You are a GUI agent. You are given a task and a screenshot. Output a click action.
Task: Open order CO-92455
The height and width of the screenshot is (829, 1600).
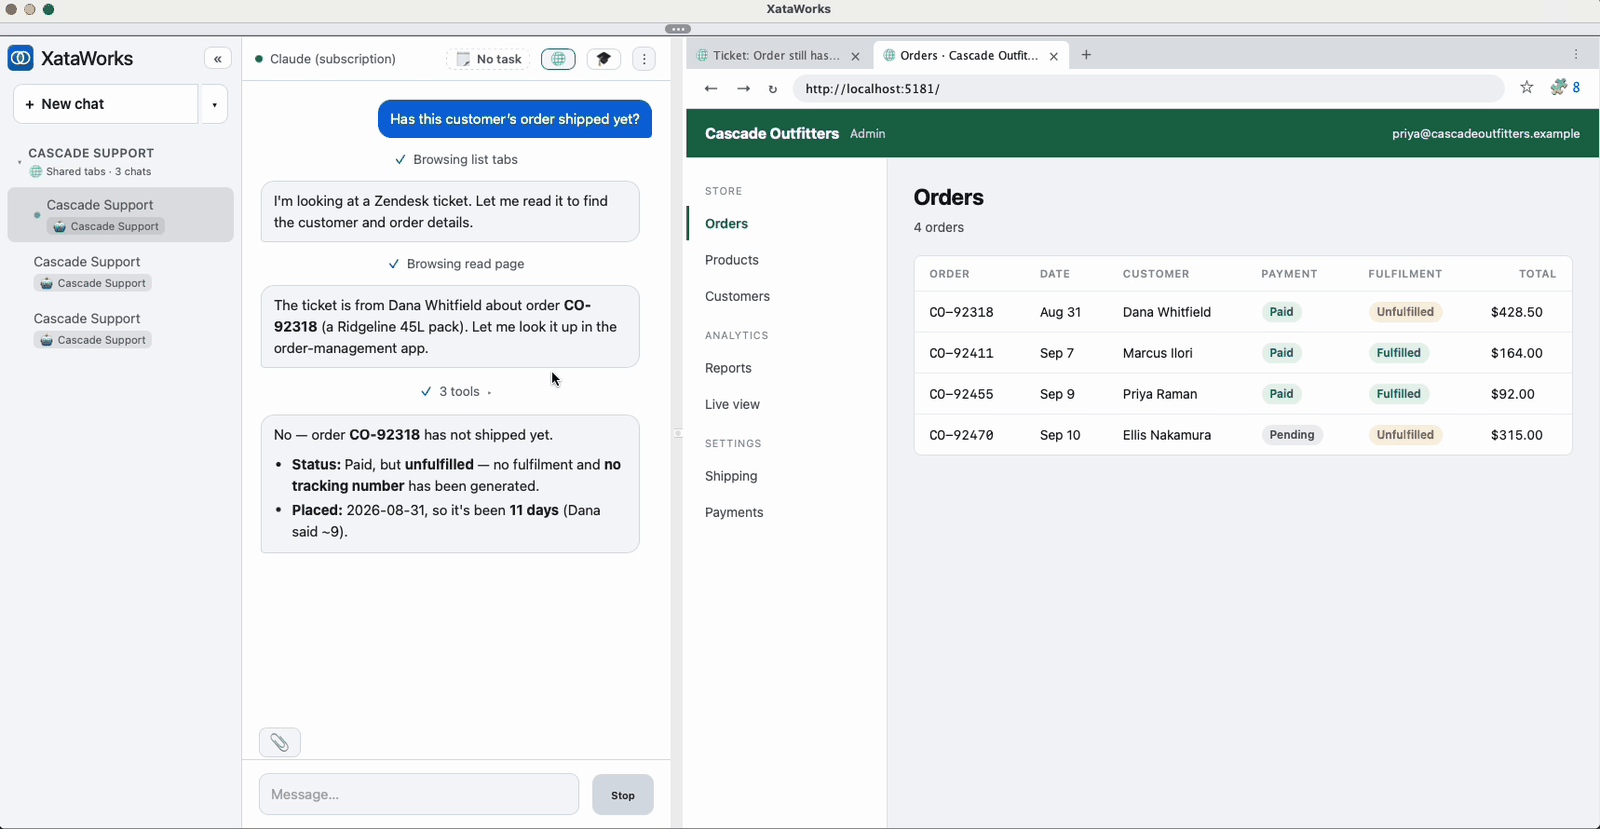click(961, 394)
